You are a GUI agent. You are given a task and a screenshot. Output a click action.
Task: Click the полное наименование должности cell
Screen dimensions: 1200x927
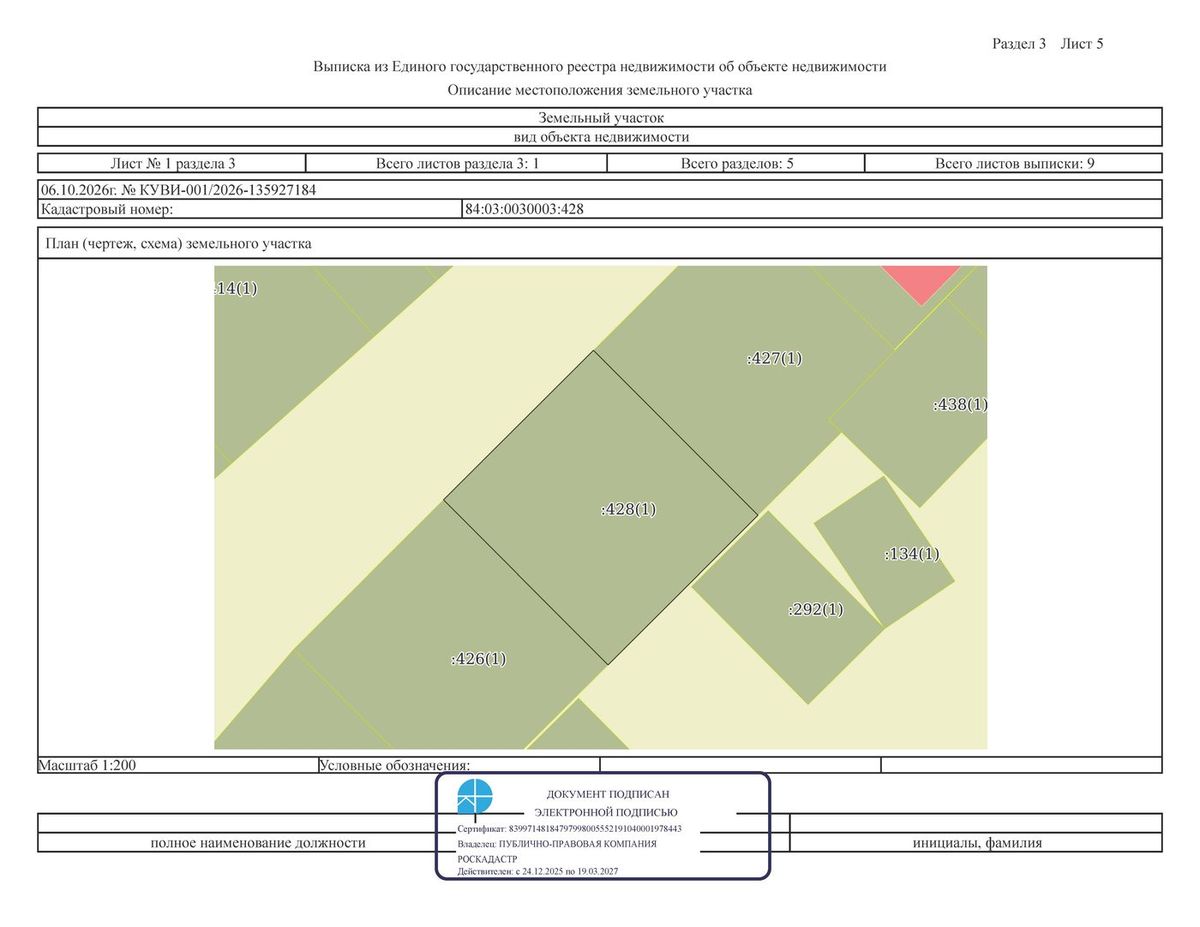click(x=258, y=843)
